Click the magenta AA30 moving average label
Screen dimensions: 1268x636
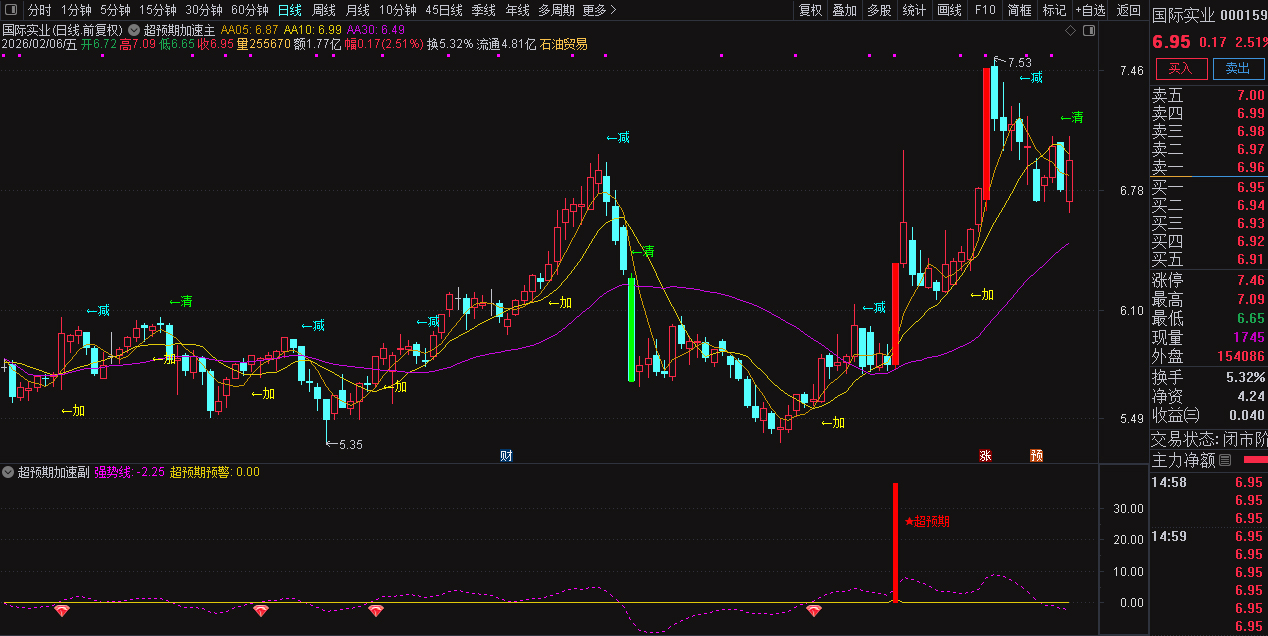[x=375, y=30]
